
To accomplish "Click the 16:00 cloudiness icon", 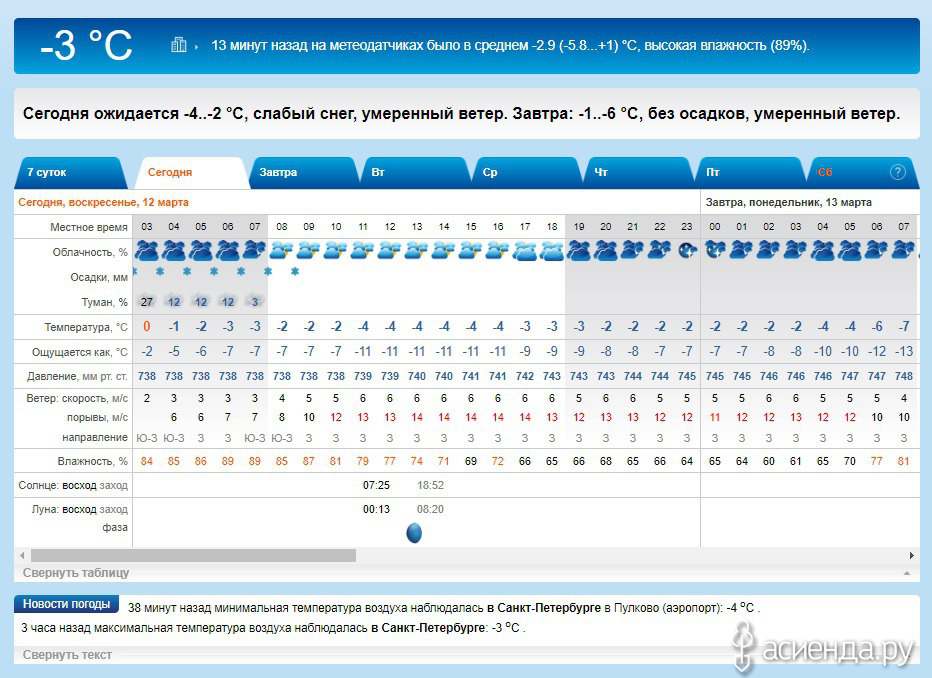I will pyautogui.click(x=498, y=250).
